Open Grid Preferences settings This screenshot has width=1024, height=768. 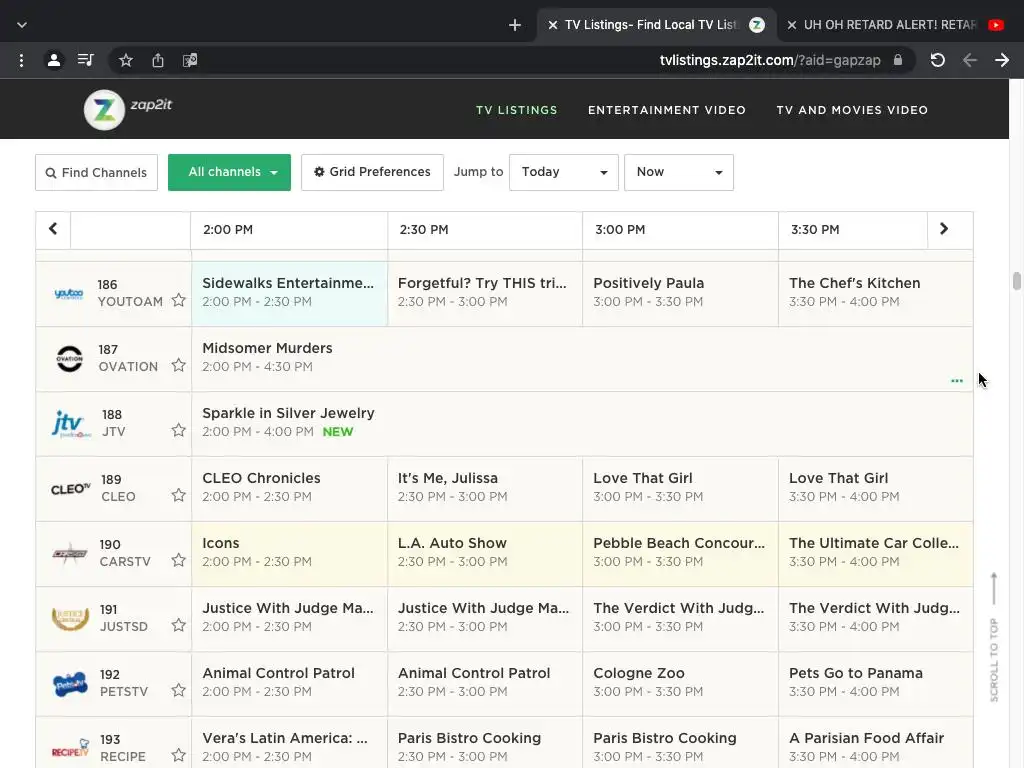pyautogui.click(x=372, y=172)
